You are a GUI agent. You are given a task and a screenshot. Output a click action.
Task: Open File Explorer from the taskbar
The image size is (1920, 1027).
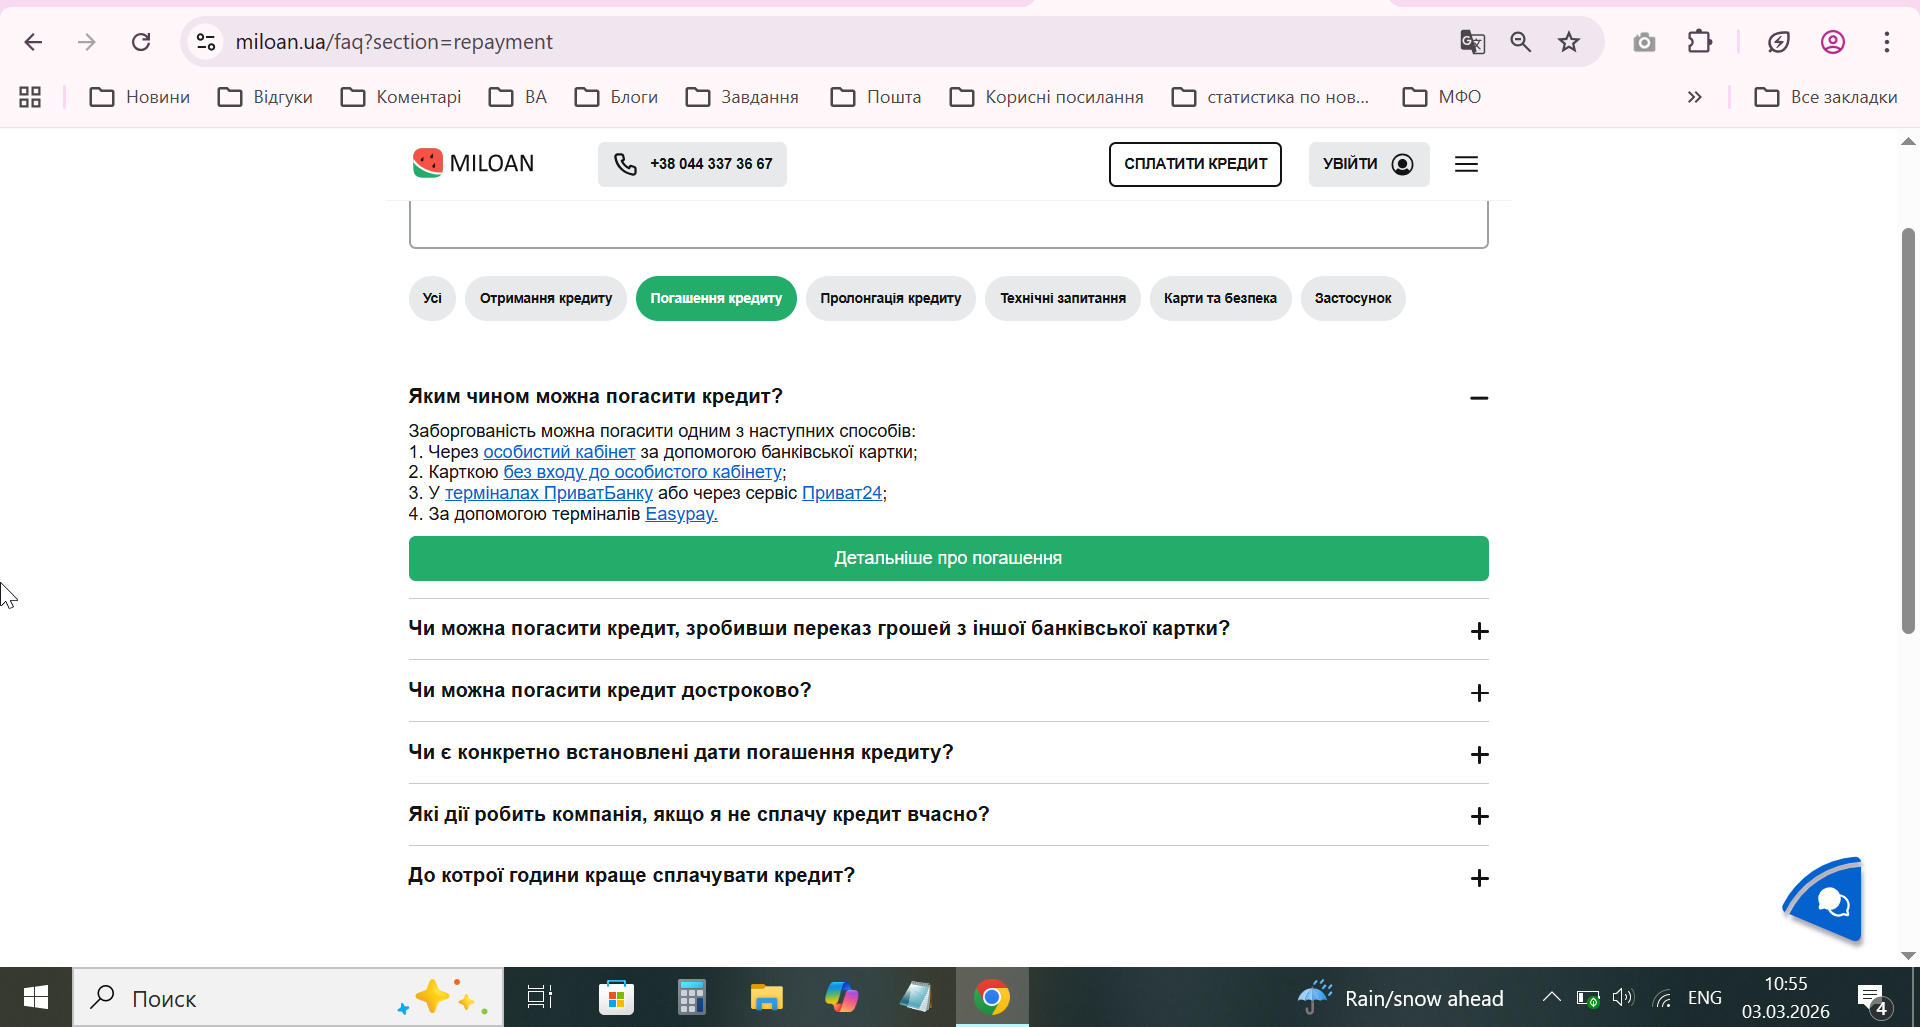click(767, 997)
